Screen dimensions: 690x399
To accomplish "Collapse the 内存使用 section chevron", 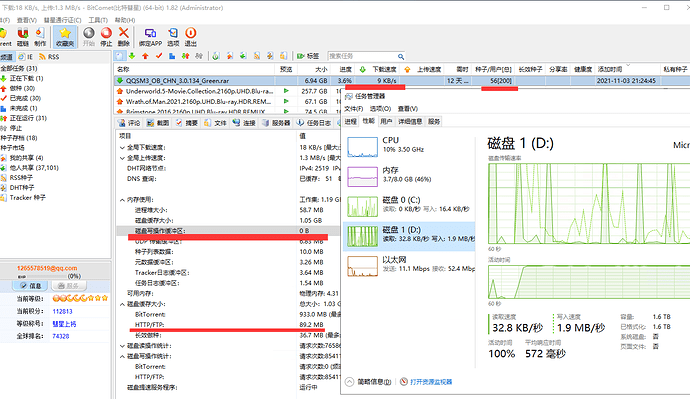I will (122, 200).
